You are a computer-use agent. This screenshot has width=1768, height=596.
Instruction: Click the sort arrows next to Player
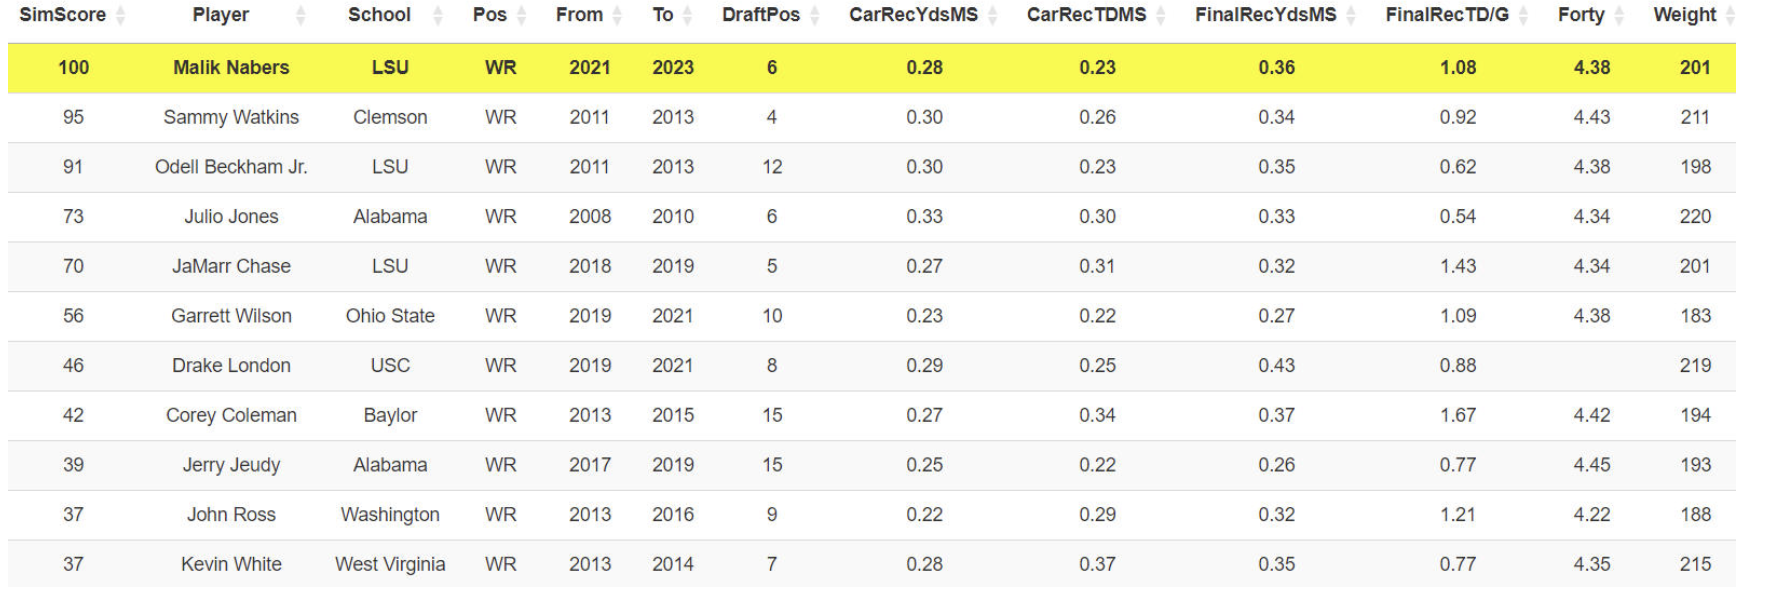click(301, 15)
